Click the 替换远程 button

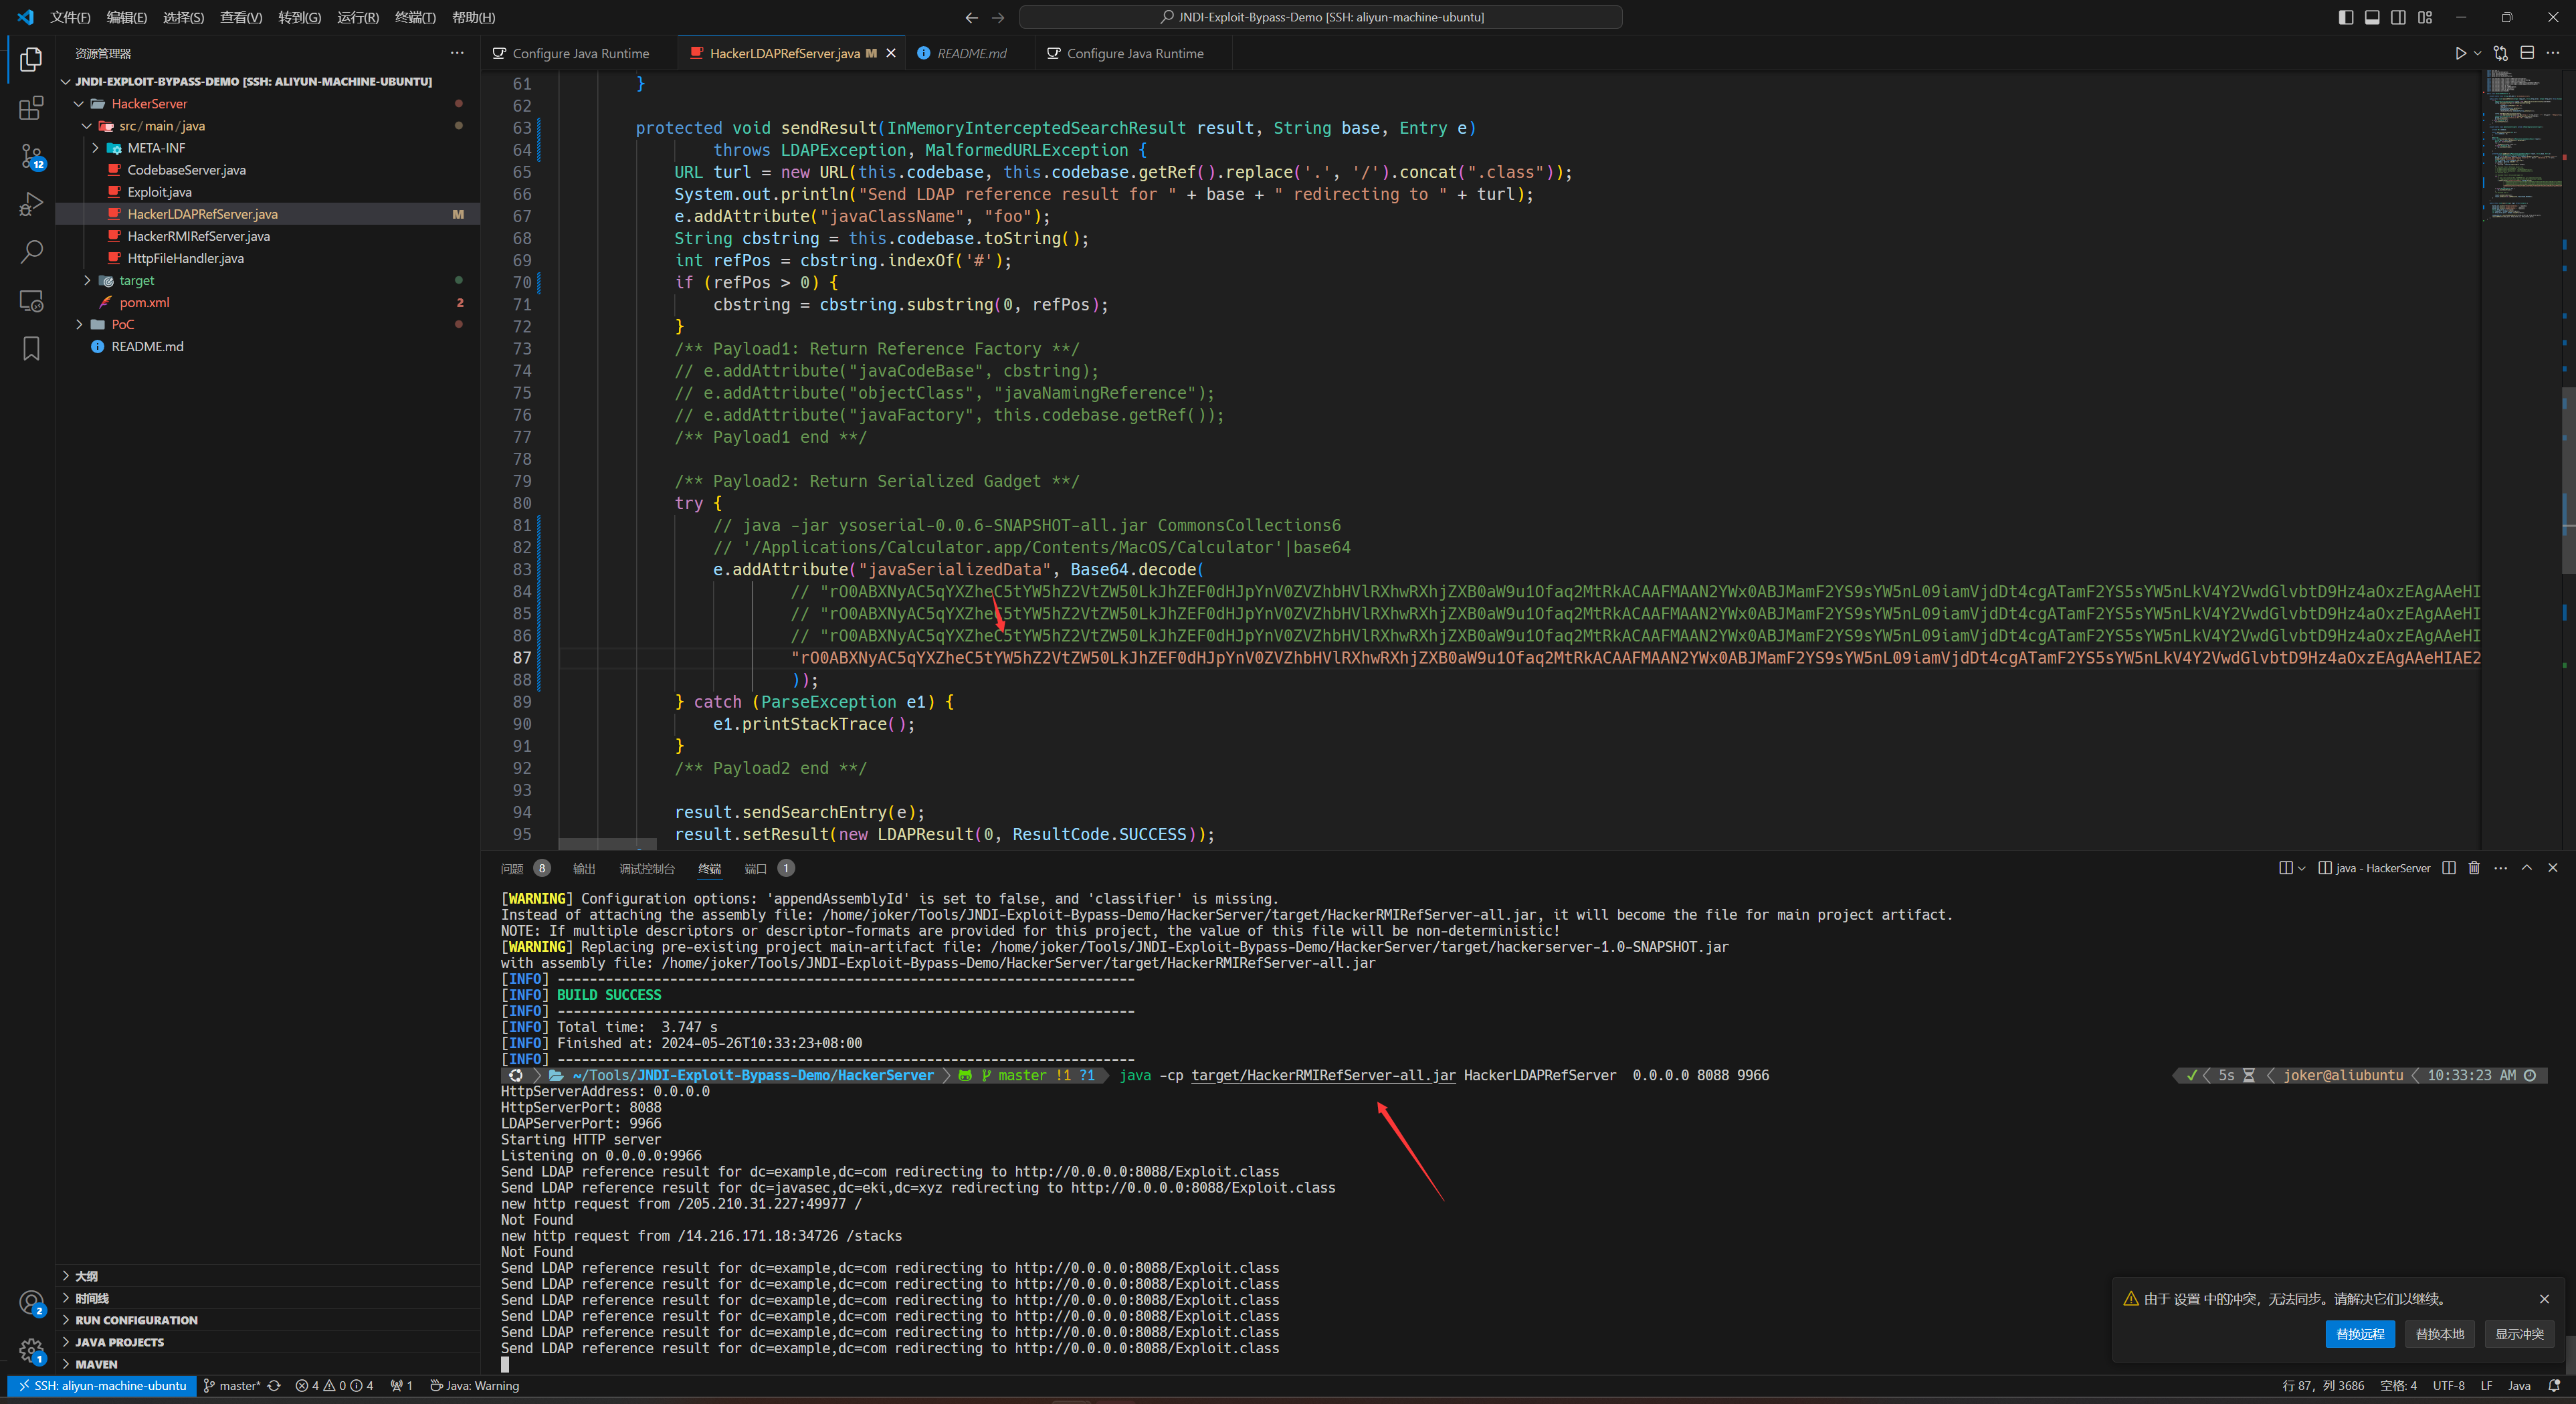click(2359, 1334)
